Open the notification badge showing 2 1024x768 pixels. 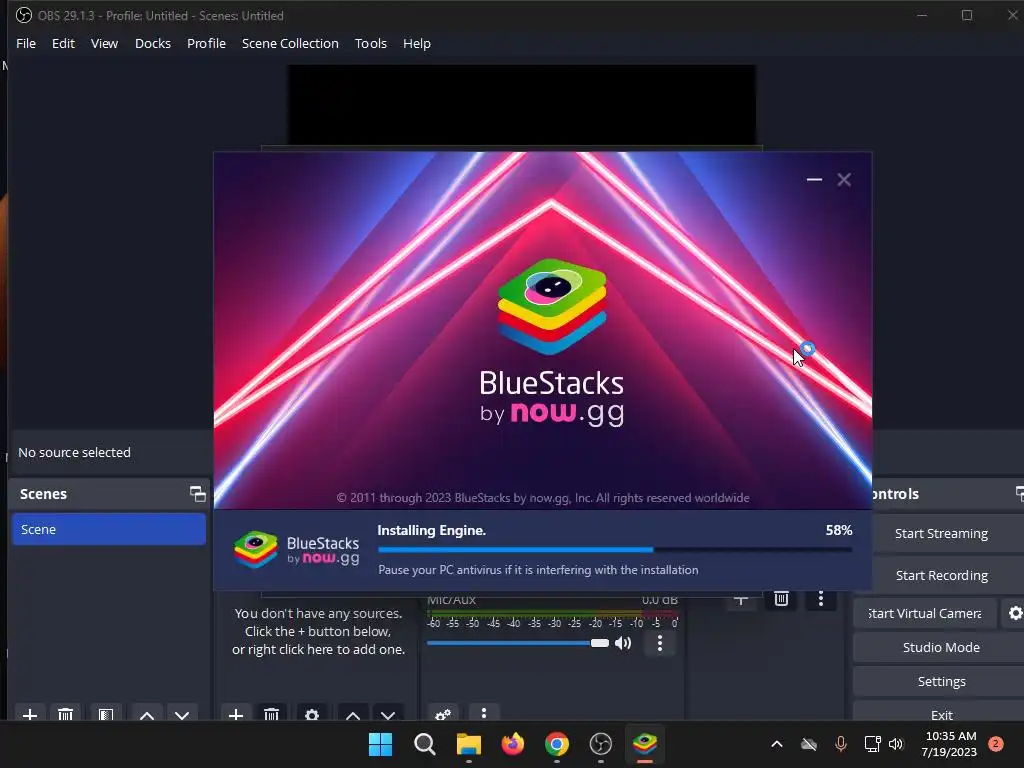tap(996, 744)
